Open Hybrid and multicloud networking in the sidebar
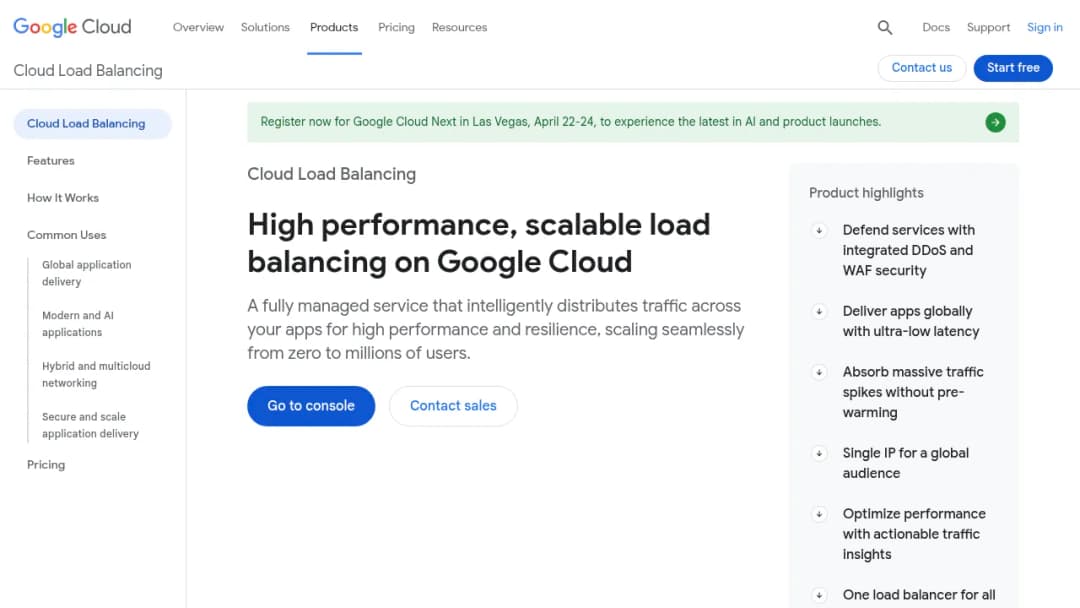The height and width of the screenshot is (608, 1080). (96, 375)
